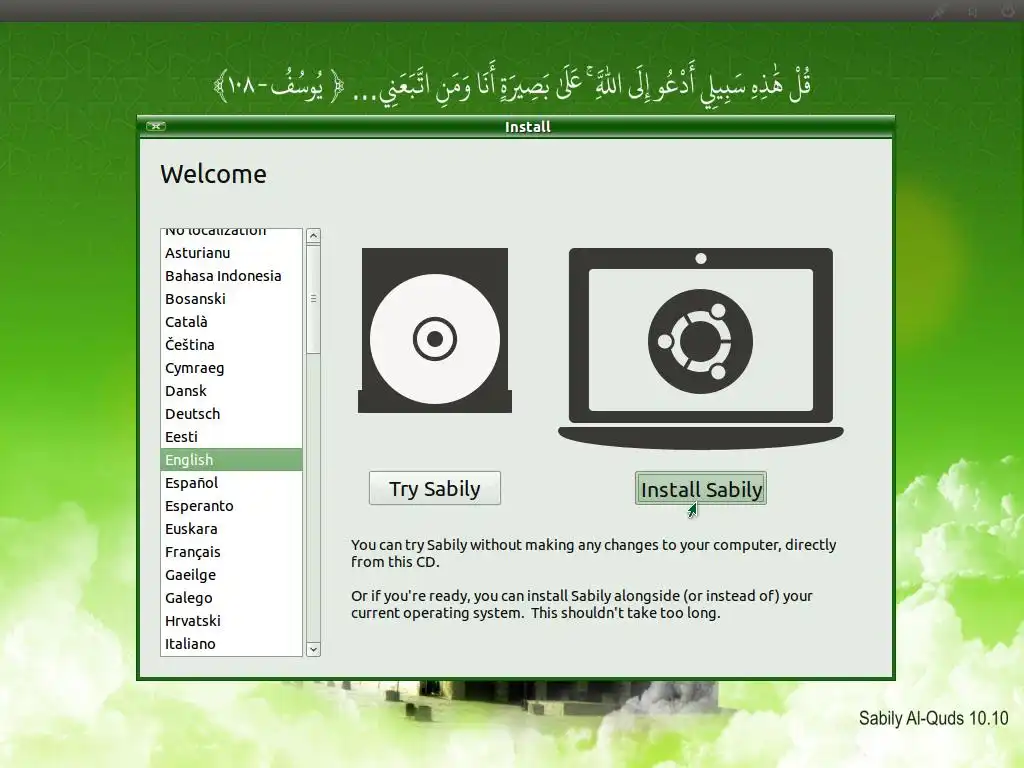
Task: Select Euskara language
Action: [231, 529]
